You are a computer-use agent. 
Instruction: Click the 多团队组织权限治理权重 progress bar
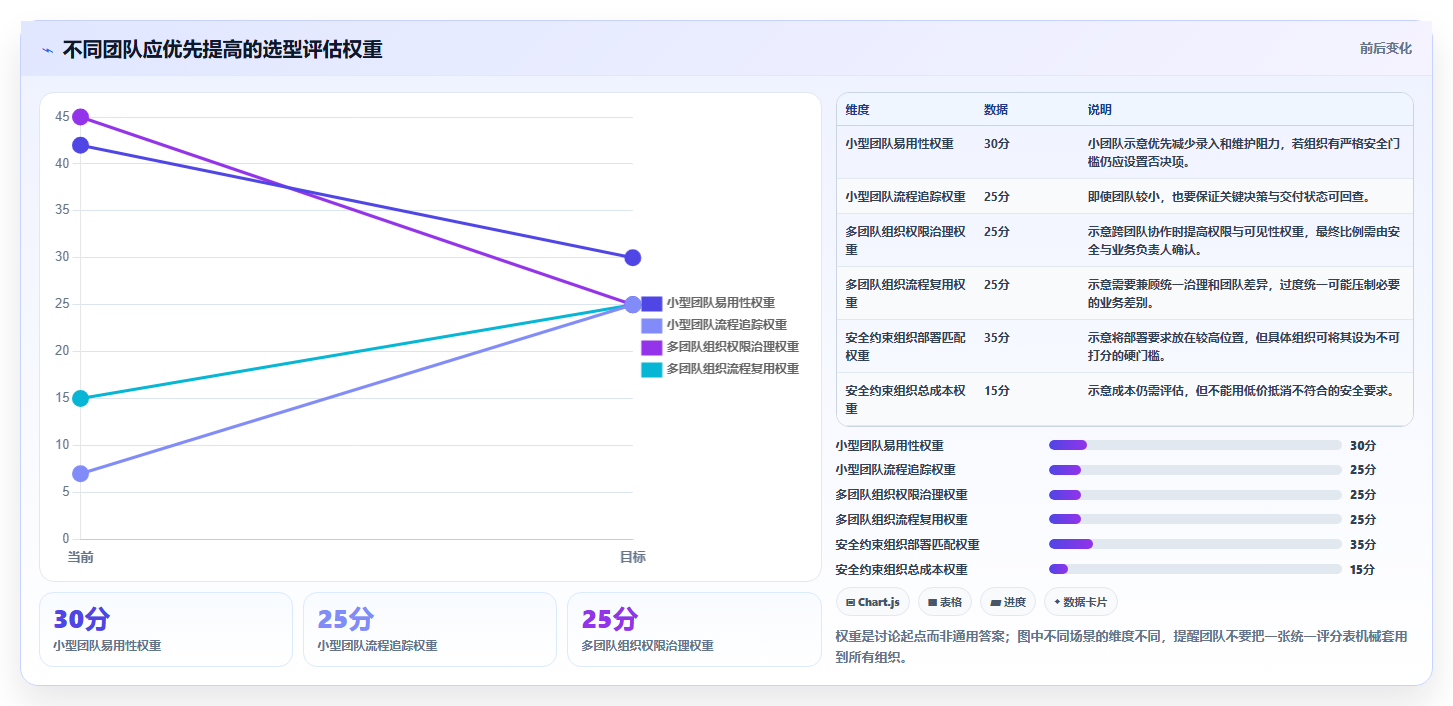click(x=1195, y=494)
